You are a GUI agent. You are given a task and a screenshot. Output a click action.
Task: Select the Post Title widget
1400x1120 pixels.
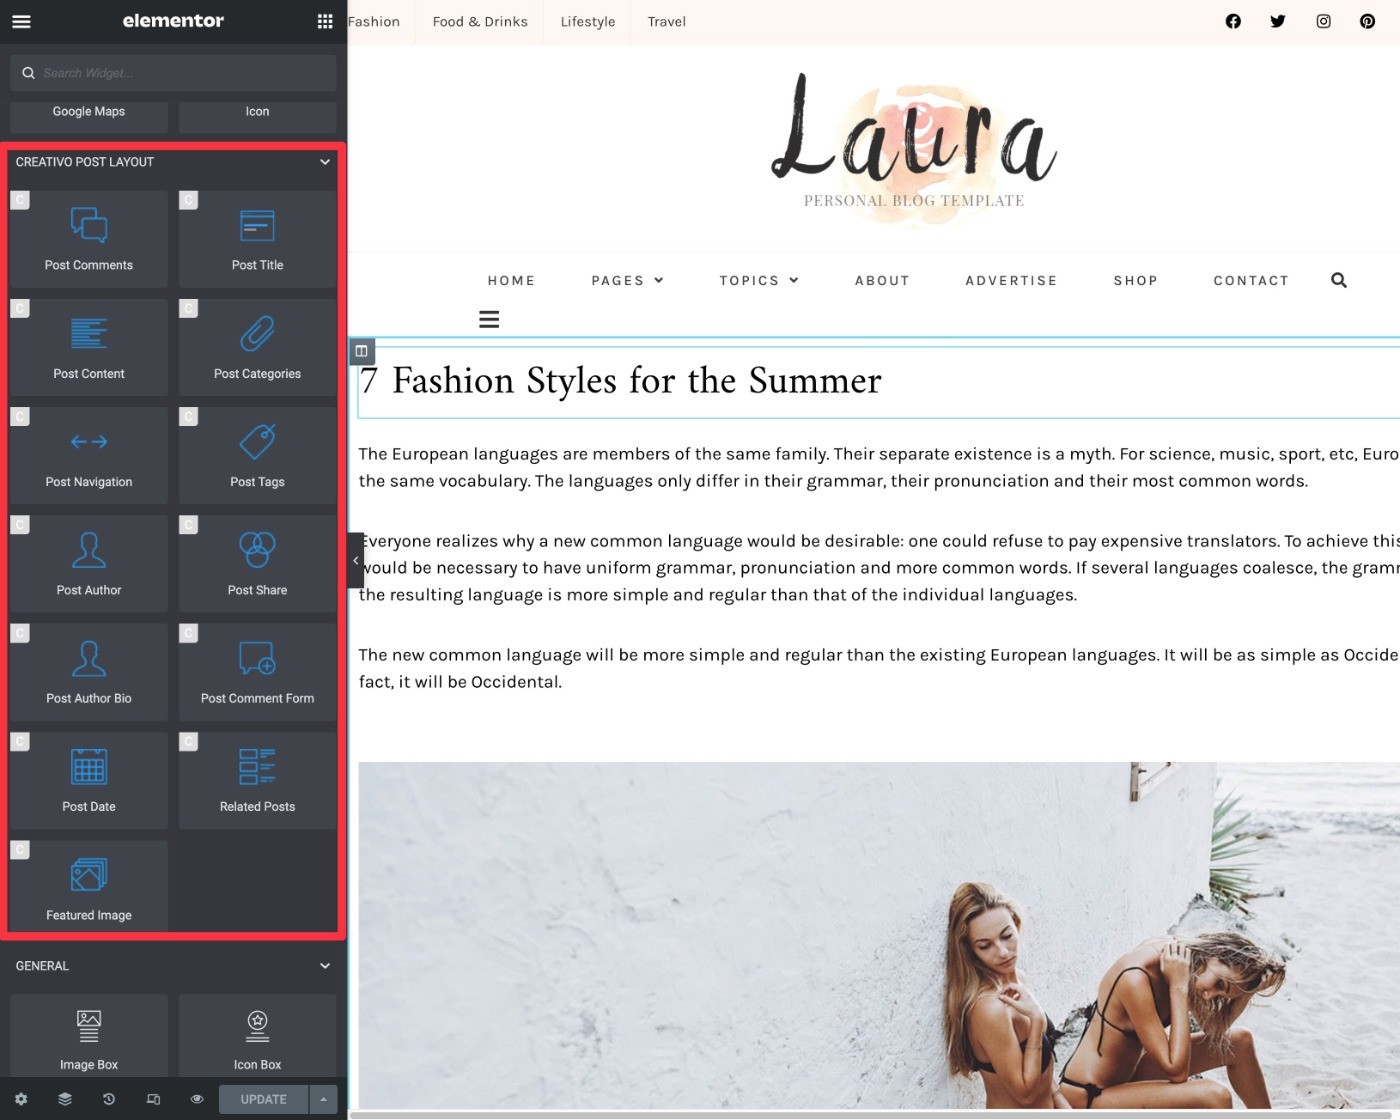[257, 239]
